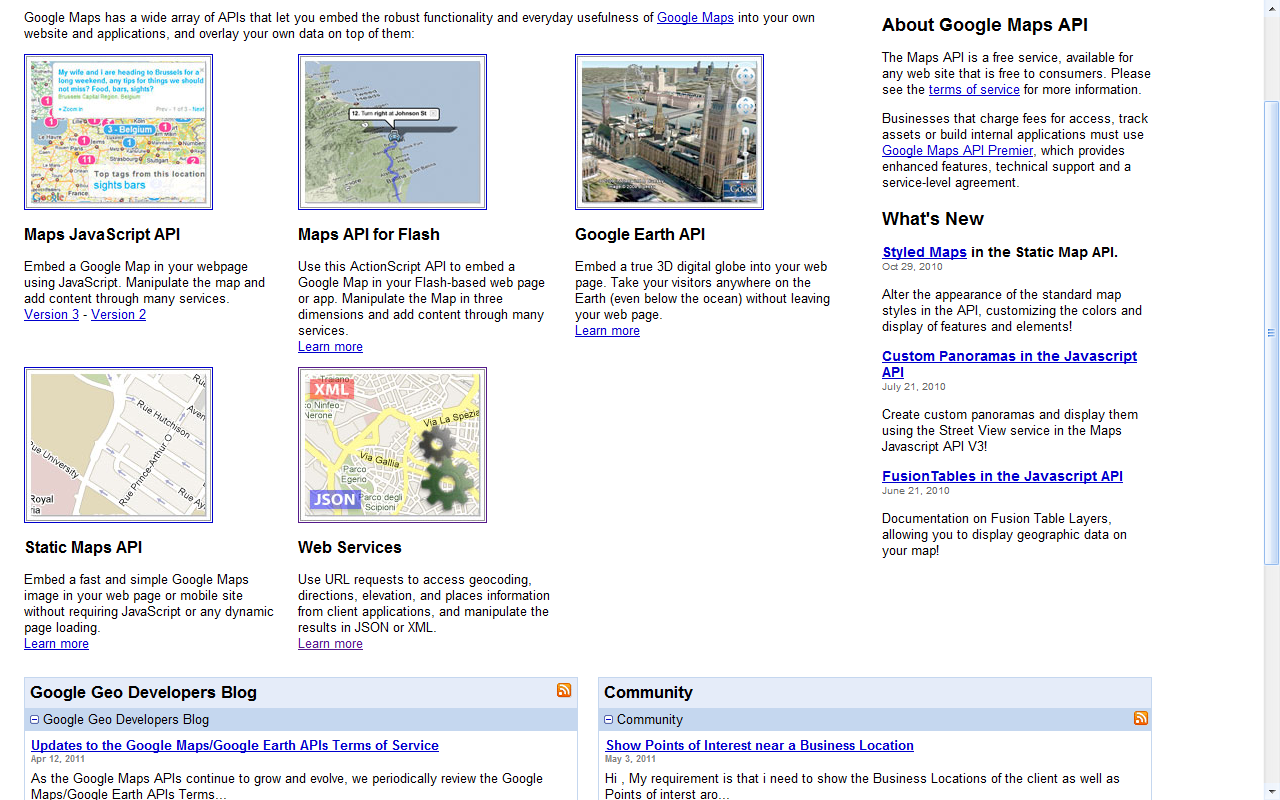1280x800 pixels.
Task: Click the Community panel RSS icon
Action: 1140,718
